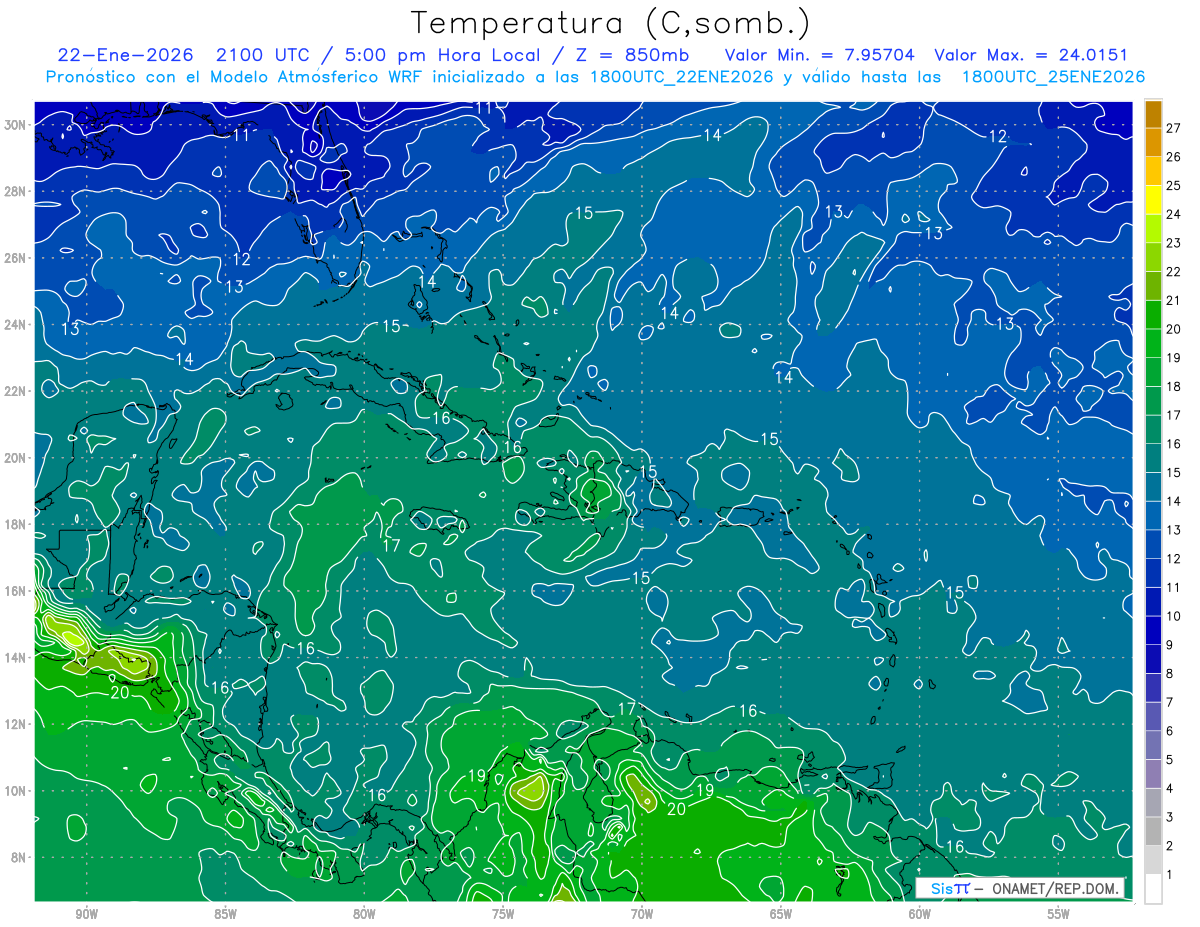
Task: Click the "8N" latitude axis label
Action: coord(20,858)
